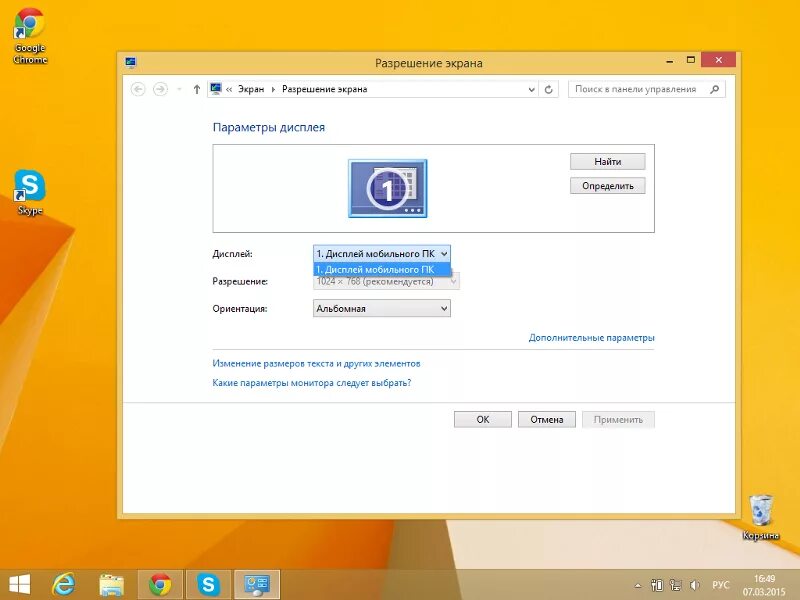
Task: Click the Forward navigation arrow
Action: click(160, 89)
